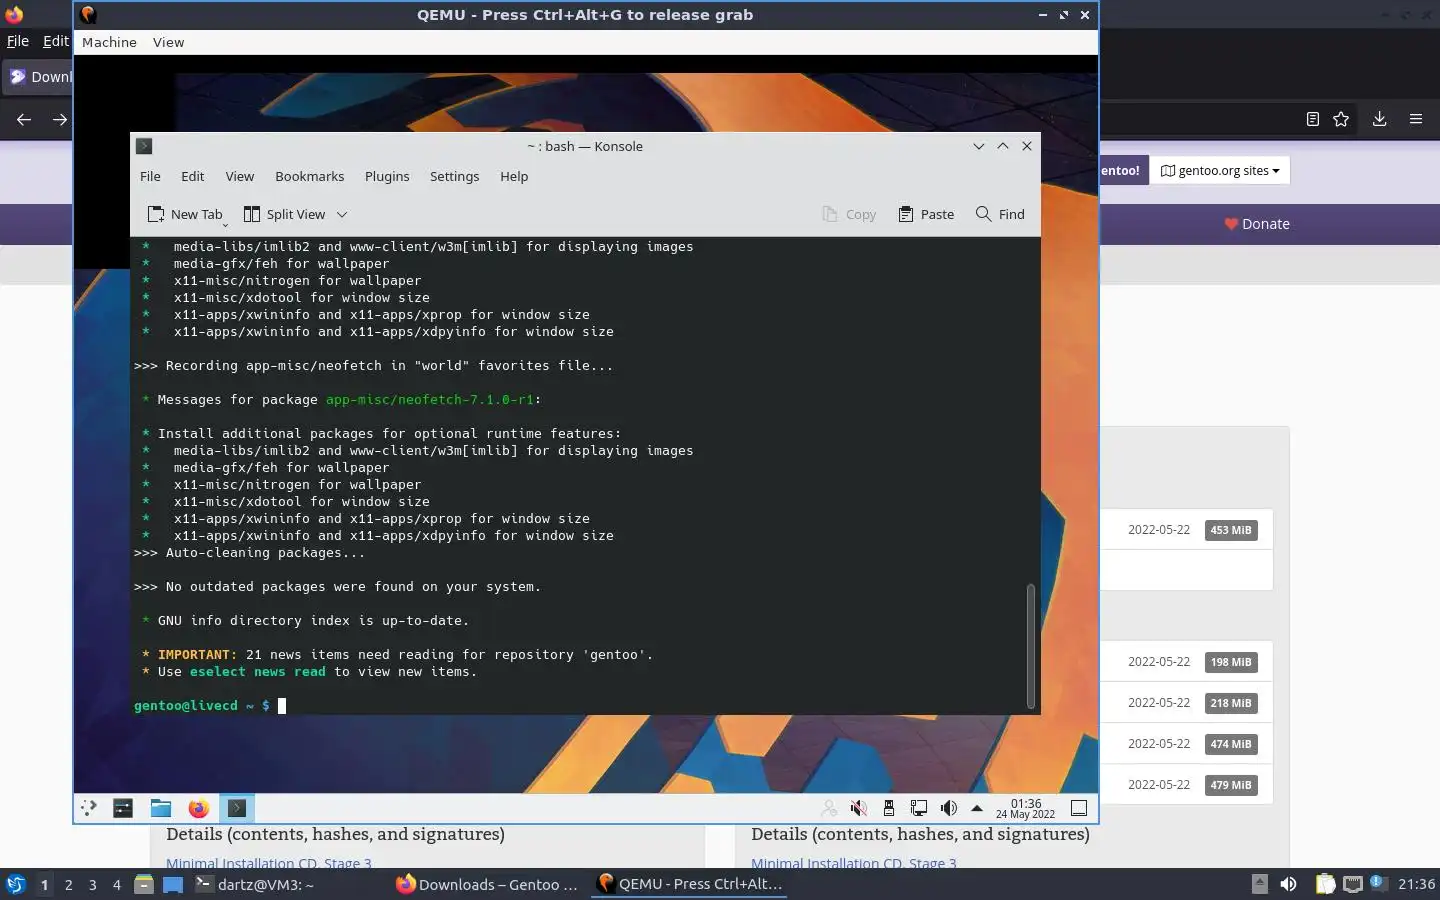Expand the Split View dropdown arrow

[x=342, y=214]
